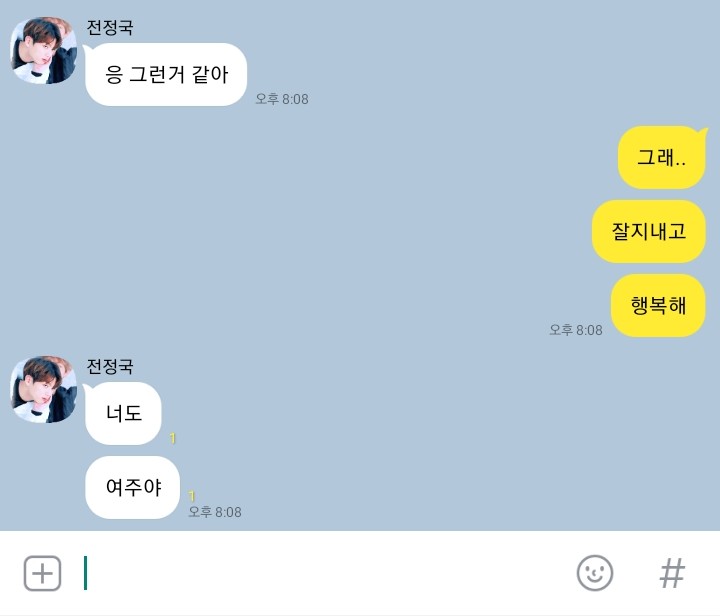The image size is (720, 616).
Task: Click the timestamp next to '응 그런거 같아'
Action: click(x=282, y=99)
